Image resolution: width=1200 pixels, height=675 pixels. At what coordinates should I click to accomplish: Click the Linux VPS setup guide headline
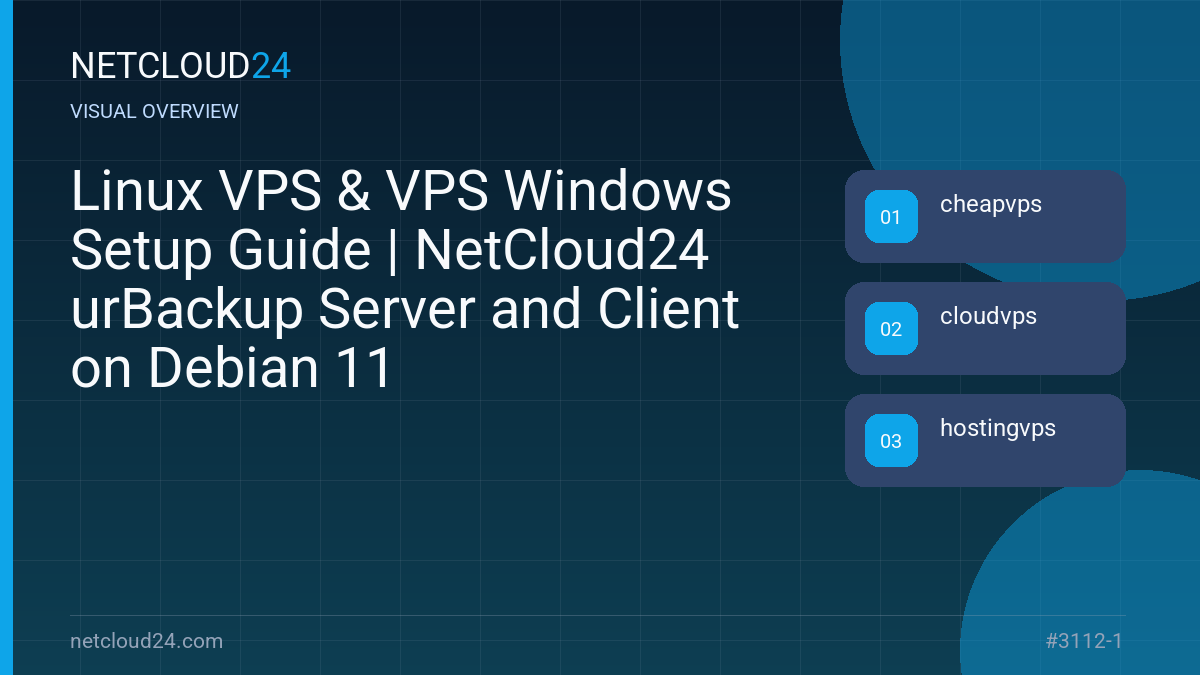click(x=405, y=281)
